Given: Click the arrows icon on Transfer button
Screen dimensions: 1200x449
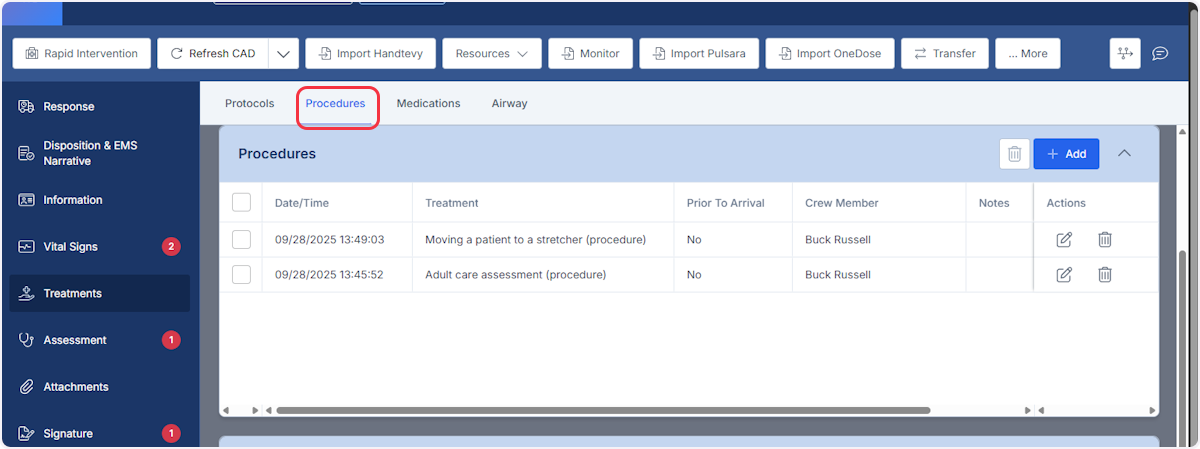Looking at the screenshot, I should coord(920,54).
